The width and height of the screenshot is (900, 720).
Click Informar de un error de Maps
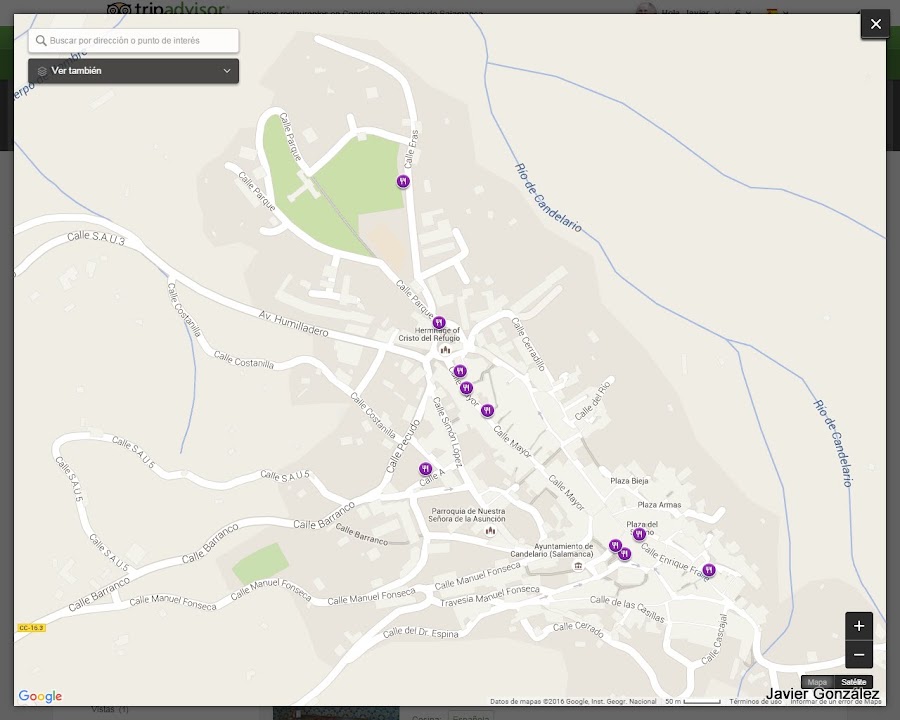[x=836, y=702]
